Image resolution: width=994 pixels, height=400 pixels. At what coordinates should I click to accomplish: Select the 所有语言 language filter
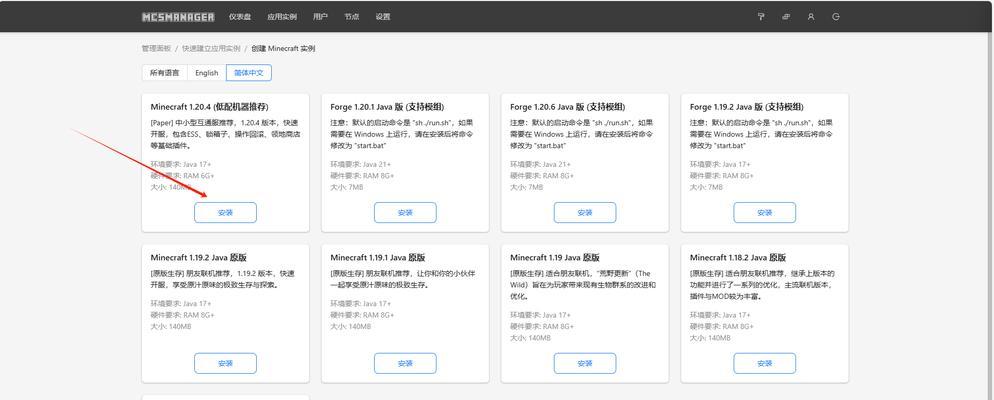click(x=164, y=73)
